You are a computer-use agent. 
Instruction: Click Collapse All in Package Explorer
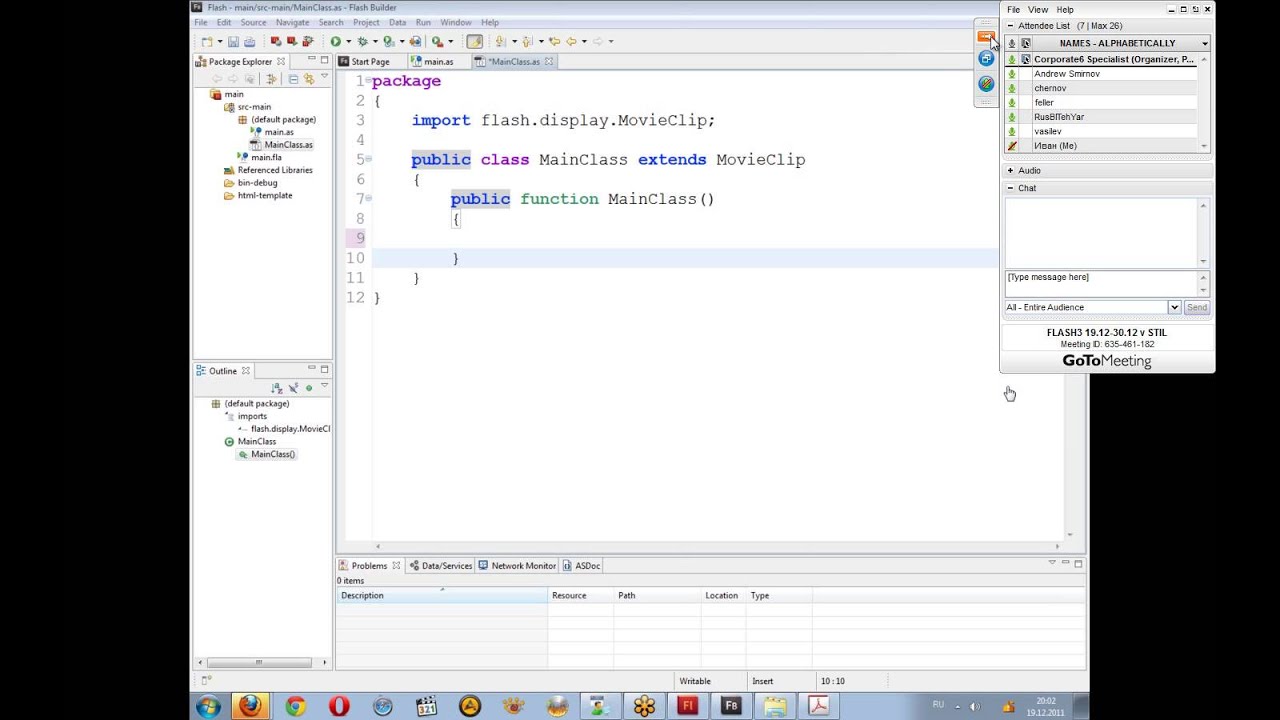point(293,78)
